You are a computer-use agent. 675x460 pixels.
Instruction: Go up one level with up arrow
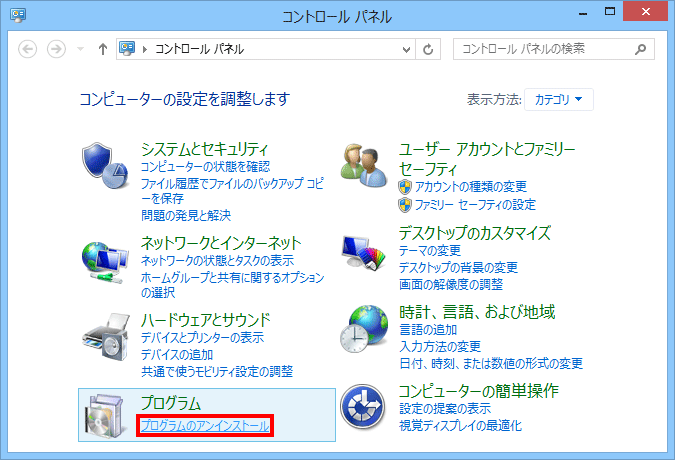102,49
